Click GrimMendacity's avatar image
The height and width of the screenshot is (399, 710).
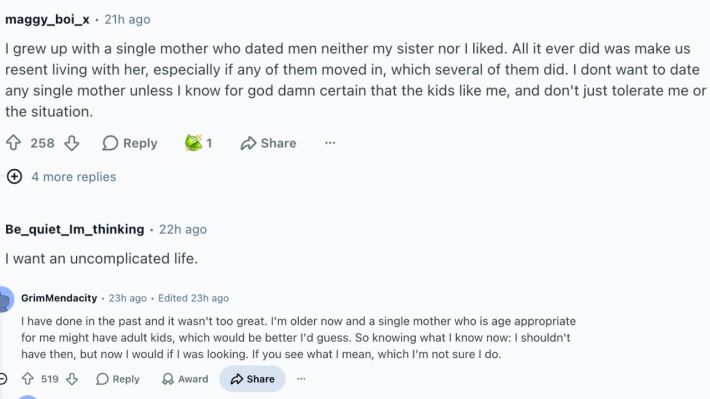click(5, 299)
